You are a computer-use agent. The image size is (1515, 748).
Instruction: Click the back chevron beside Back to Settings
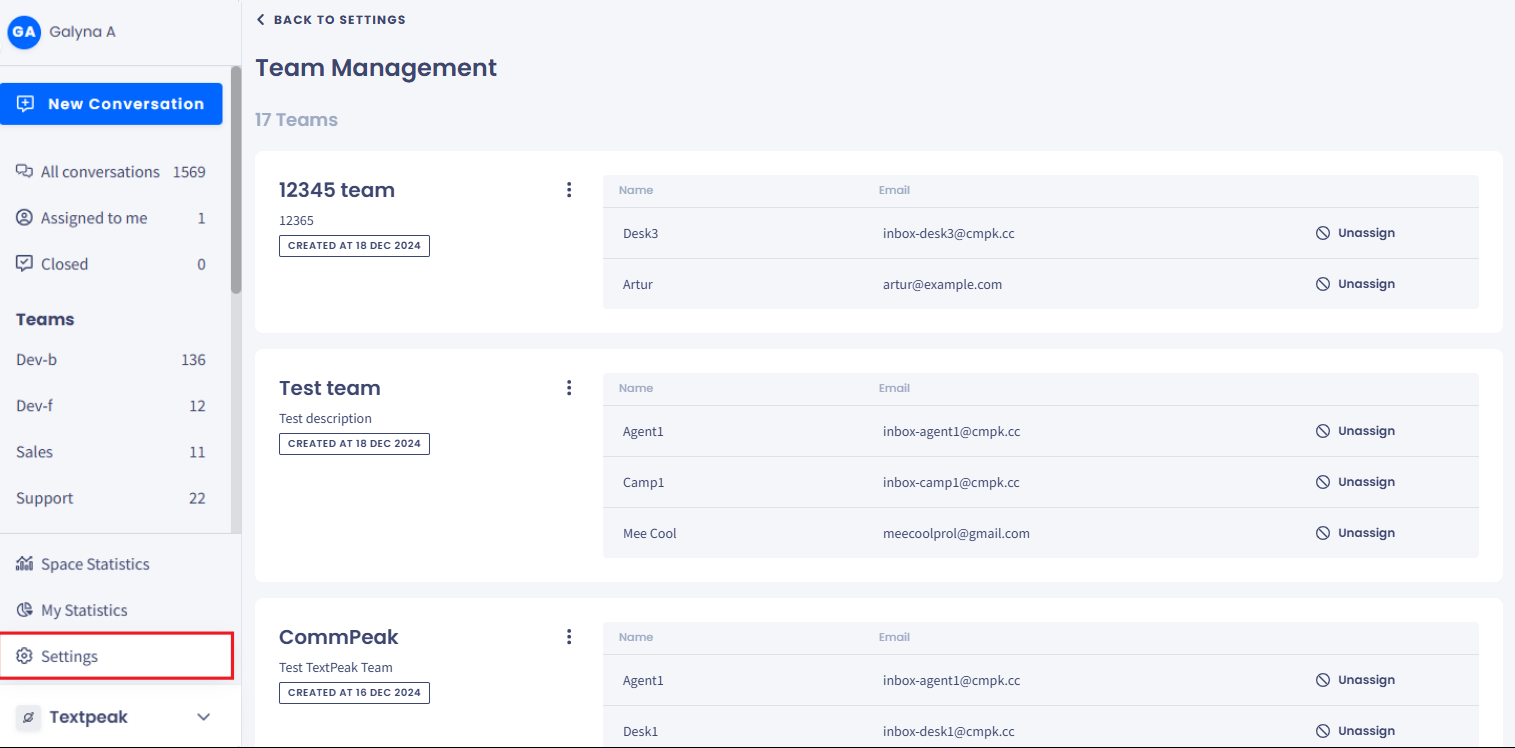click(x=261, y=20)
